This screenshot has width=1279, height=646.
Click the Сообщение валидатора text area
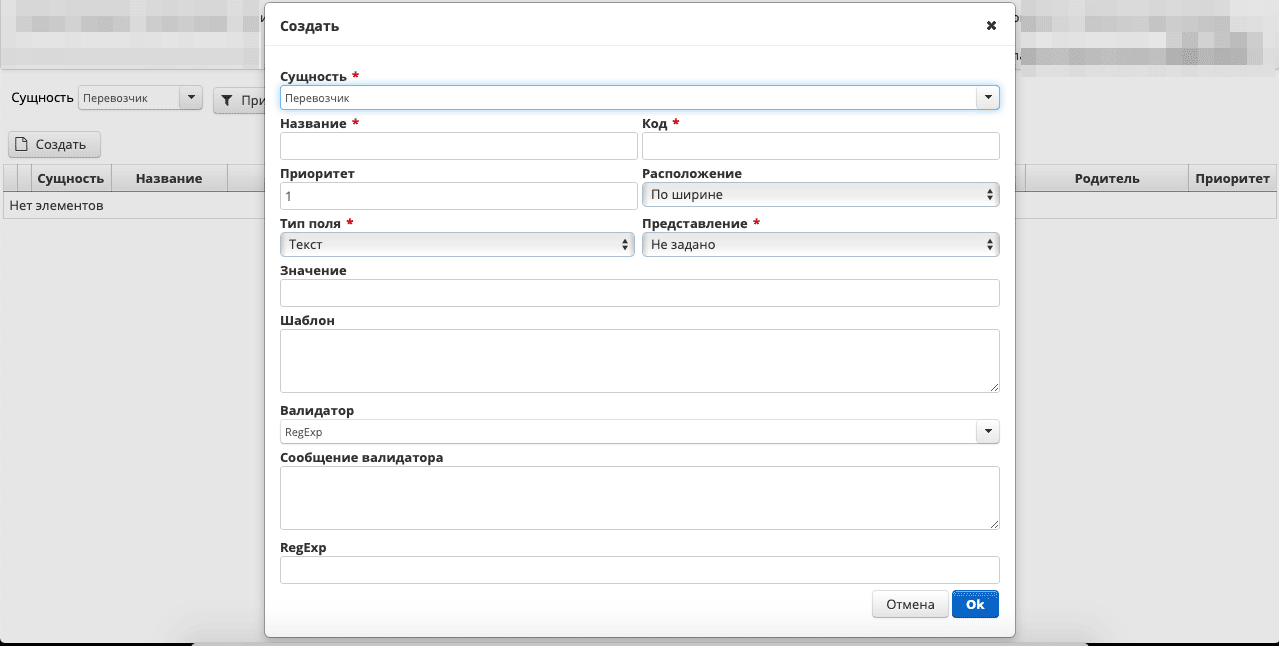[639, 497]
